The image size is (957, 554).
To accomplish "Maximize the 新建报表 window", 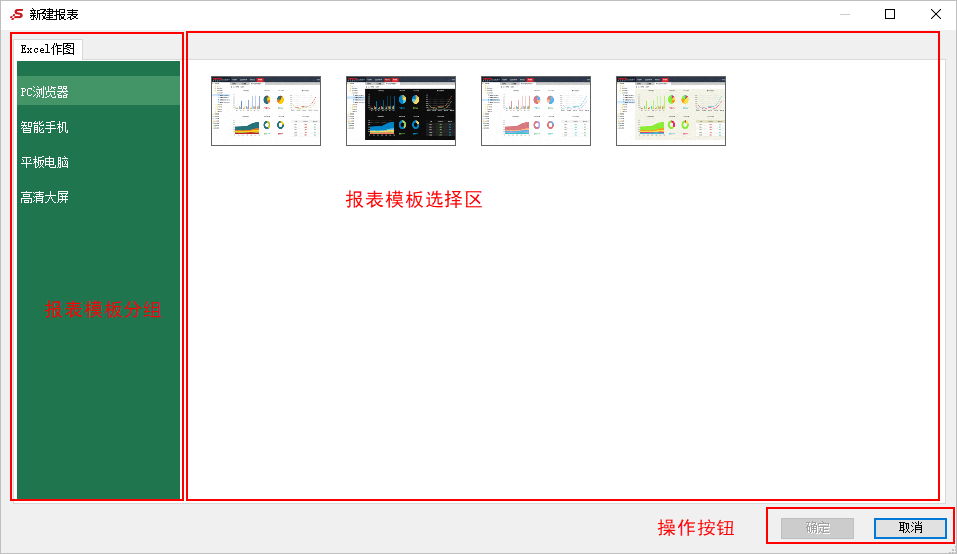I will click(x=889, y=14).
